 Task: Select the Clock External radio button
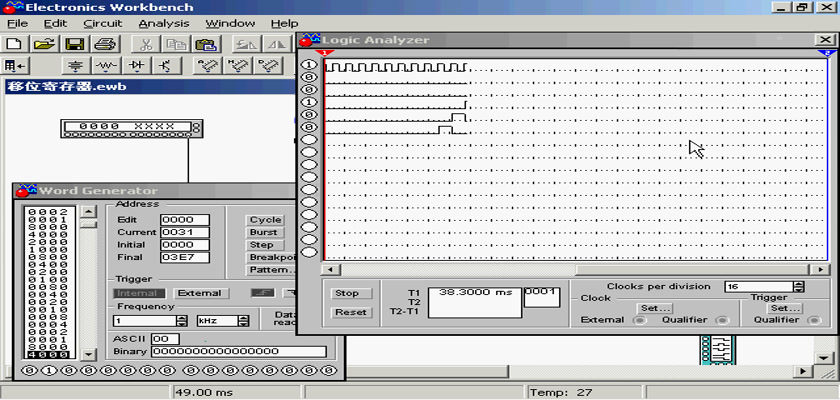point(640,321)
